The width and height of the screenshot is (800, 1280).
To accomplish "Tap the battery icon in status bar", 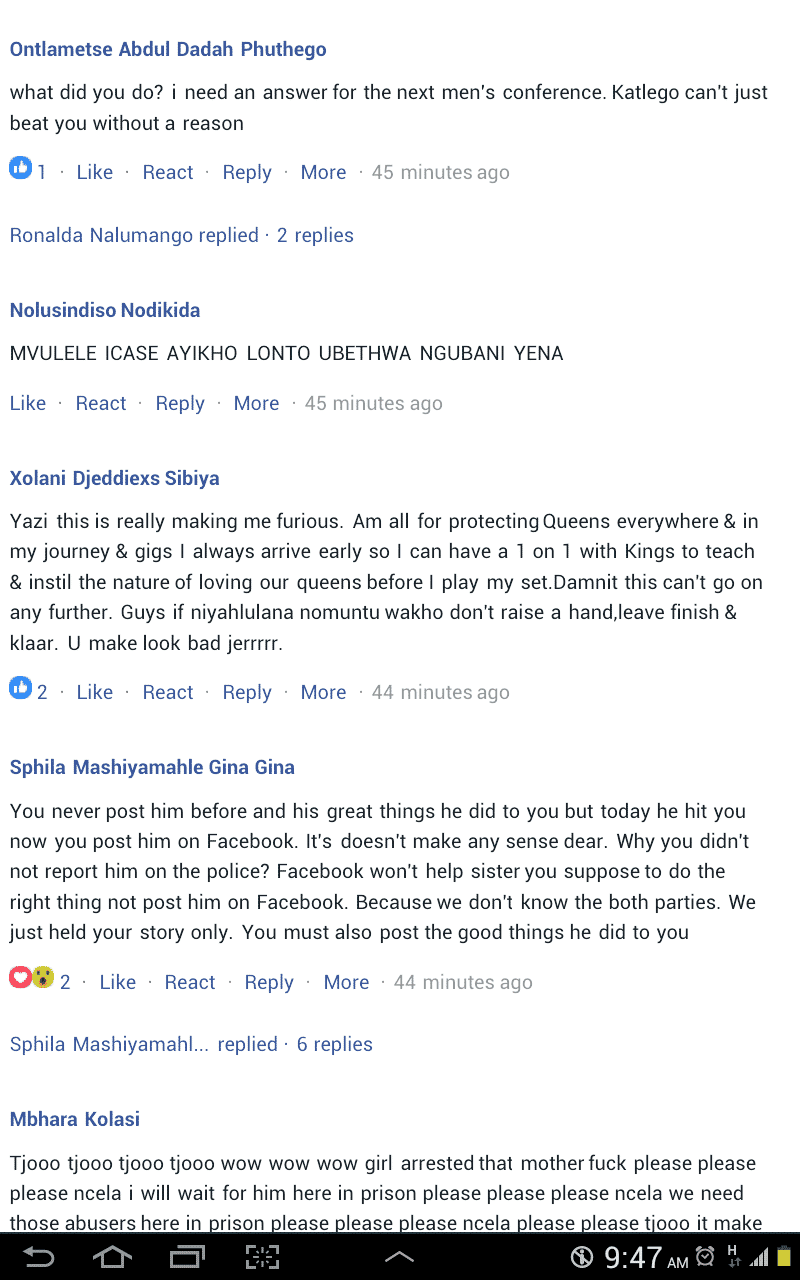I will coord(785,1256).
